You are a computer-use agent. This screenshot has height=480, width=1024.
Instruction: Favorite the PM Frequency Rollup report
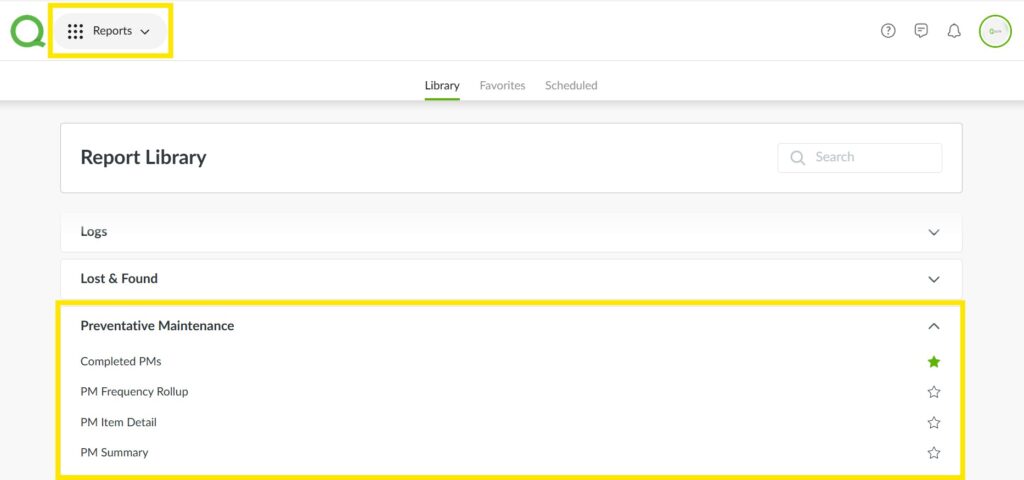click(934, 392)
